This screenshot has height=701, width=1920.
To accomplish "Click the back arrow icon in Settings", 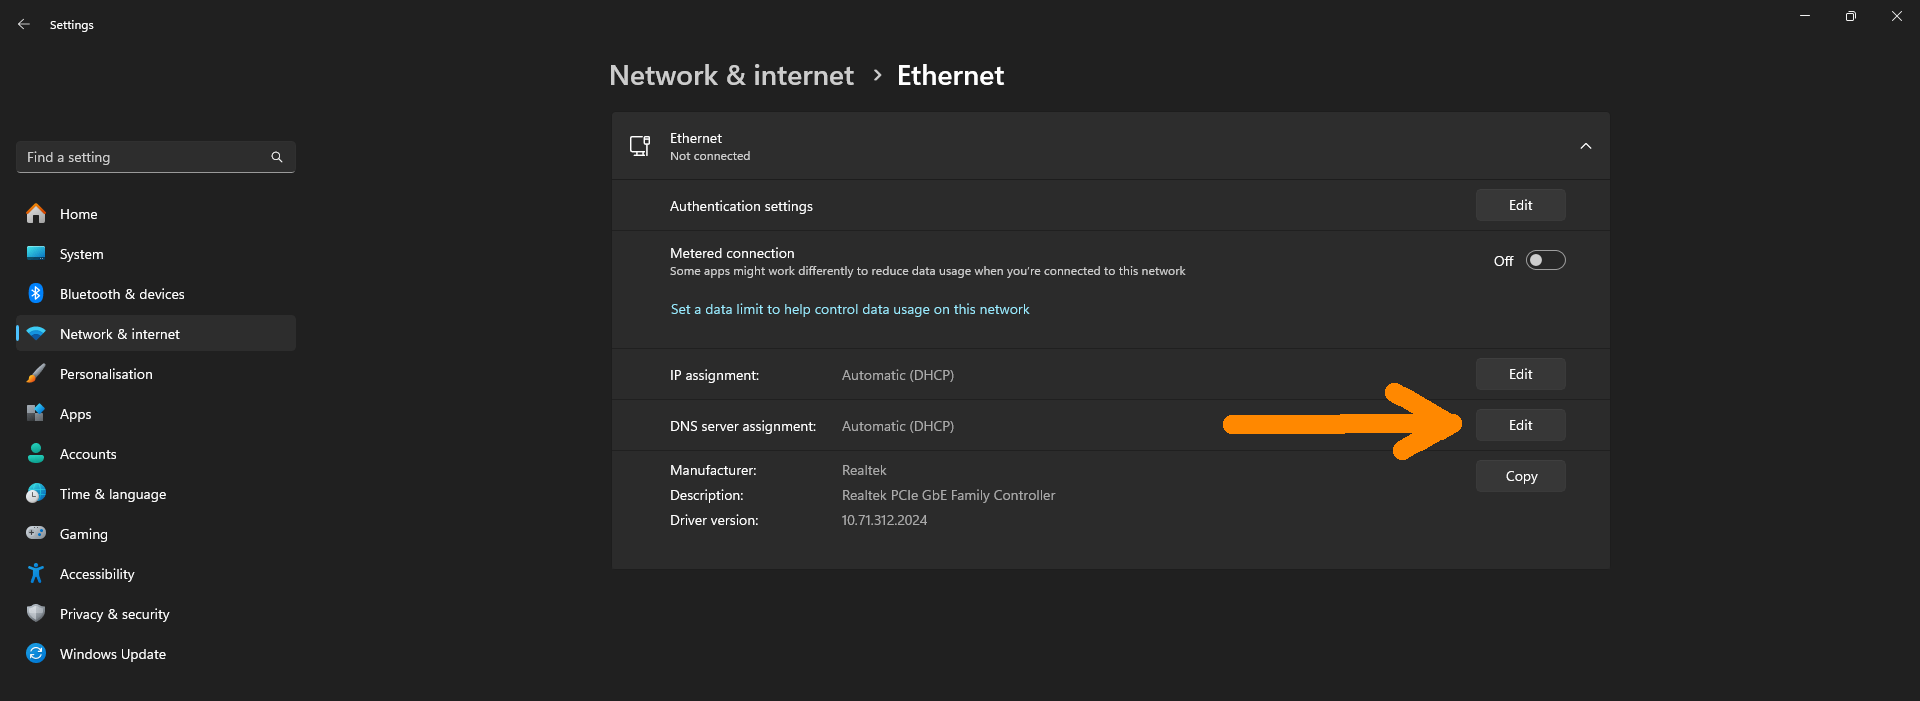I will [24, 24].
